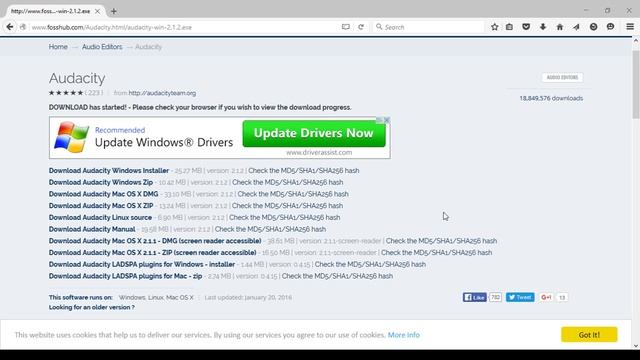
Task: Click Download Audacity Windows Zip
Action: (101, 182)
